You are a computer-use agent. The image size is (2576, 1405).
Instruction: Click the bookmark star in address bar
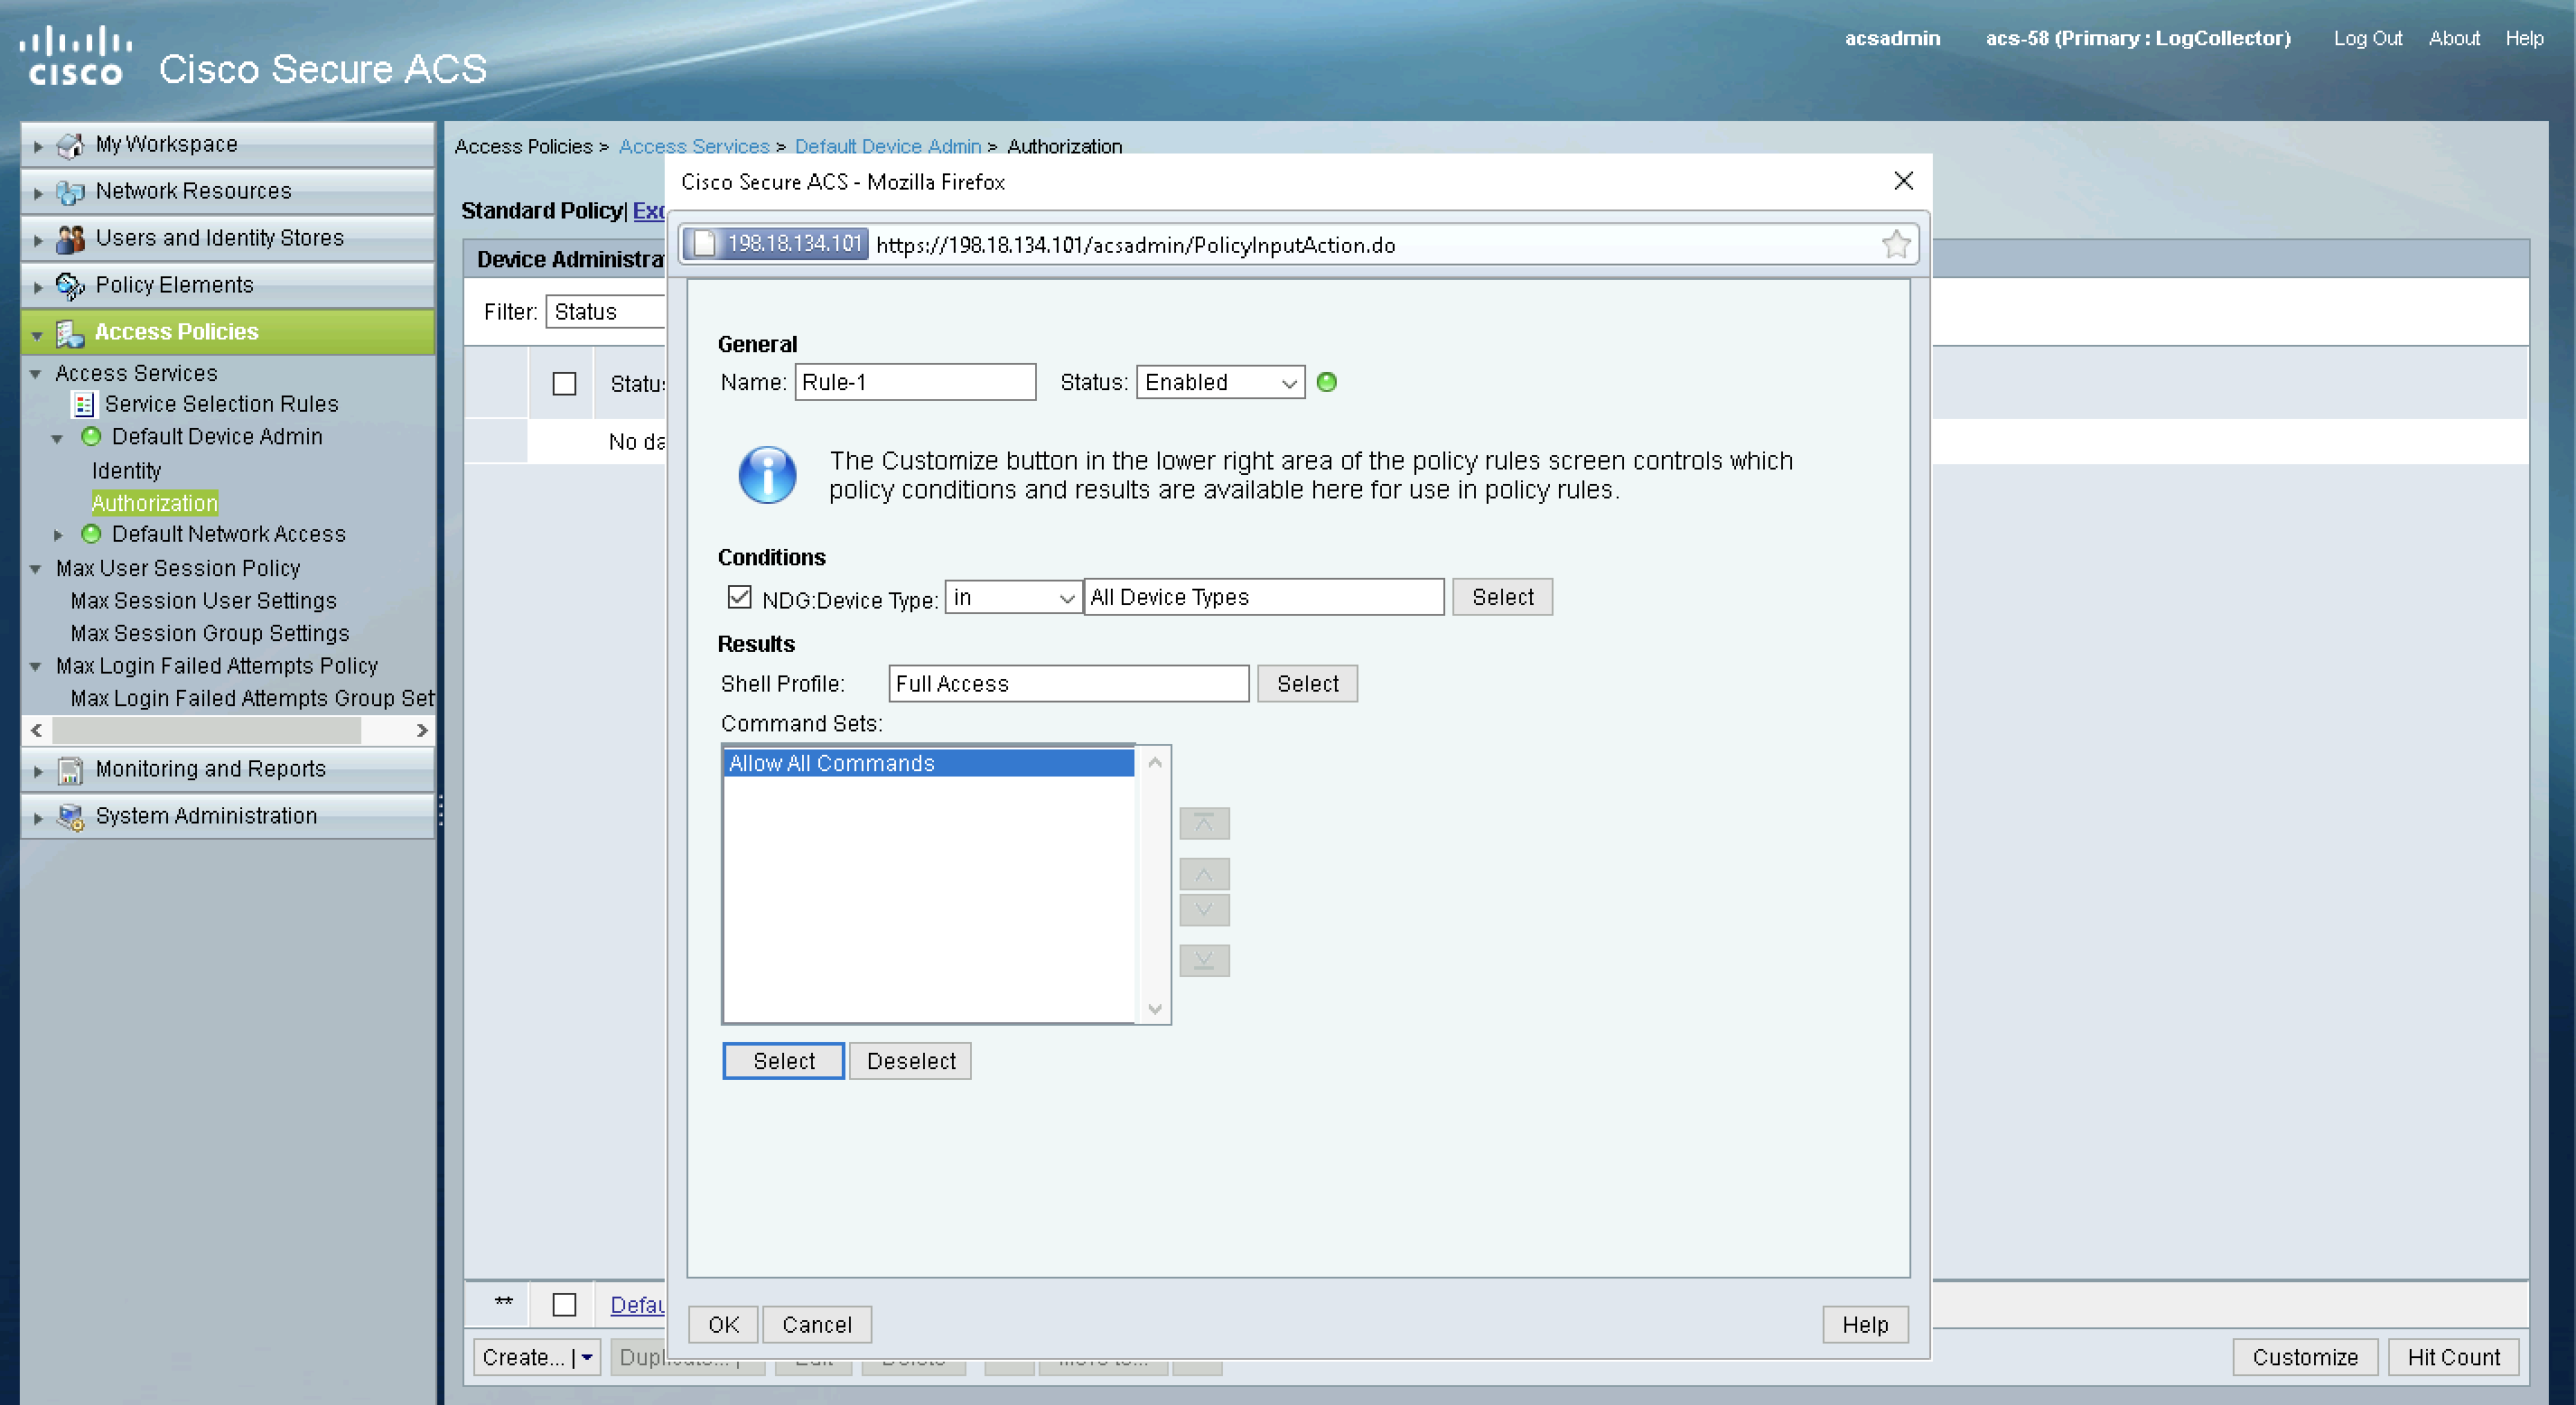1895,245
